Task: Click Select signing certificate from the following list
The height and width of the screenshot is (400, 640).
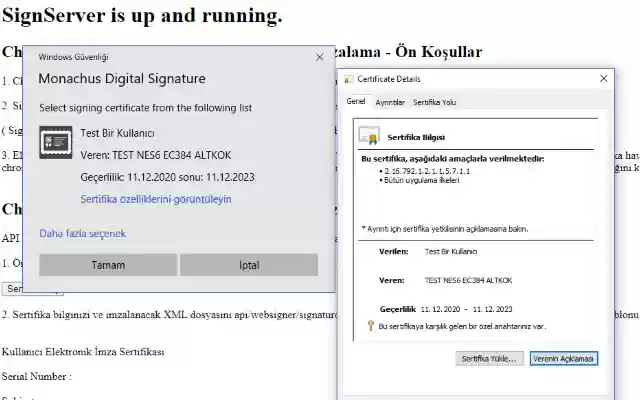Action: point(146,108)
